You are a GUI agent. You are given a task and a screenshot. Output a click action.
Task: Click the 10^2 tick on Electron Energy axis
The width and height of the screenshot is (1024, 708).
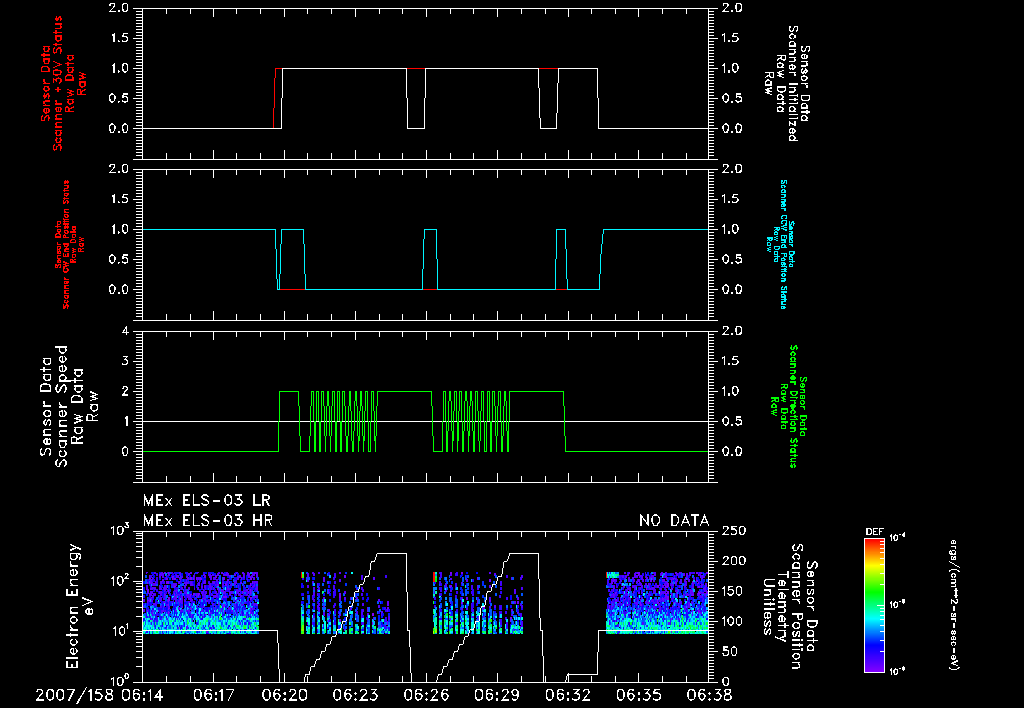tap(119, 581)
